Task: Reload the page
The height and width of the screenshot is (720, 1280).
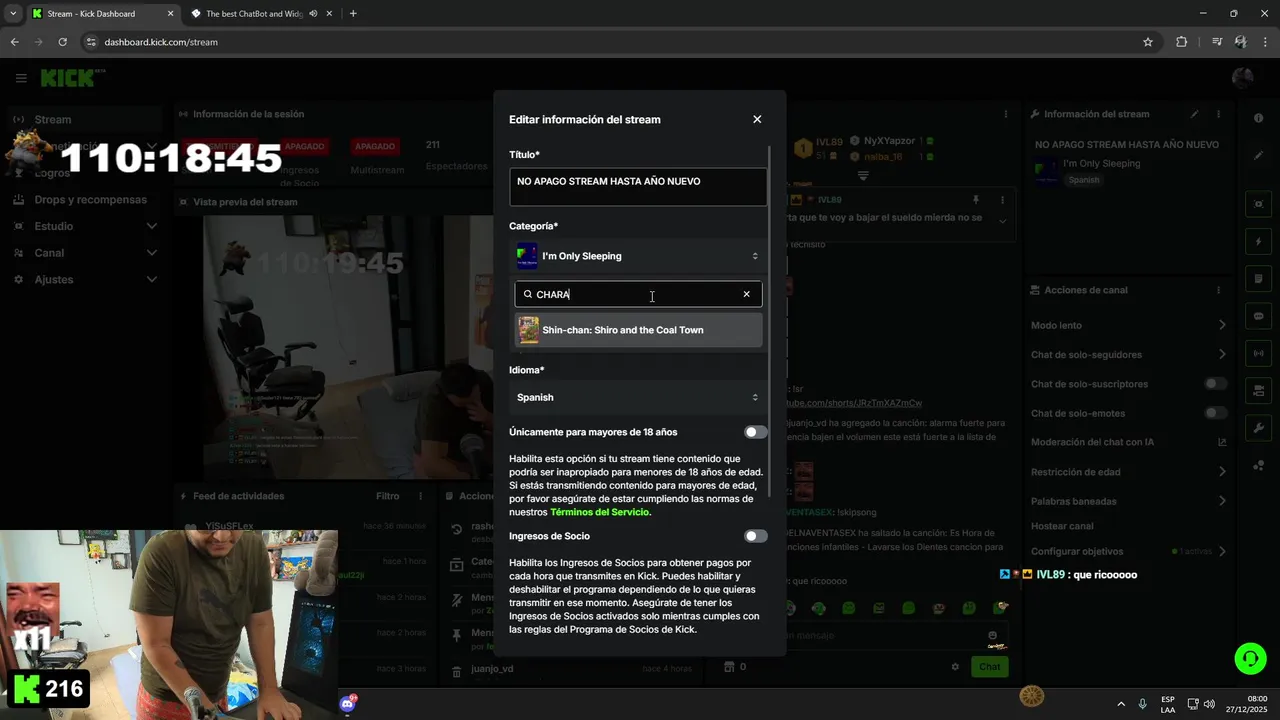Action: click(x=62, y=42)
